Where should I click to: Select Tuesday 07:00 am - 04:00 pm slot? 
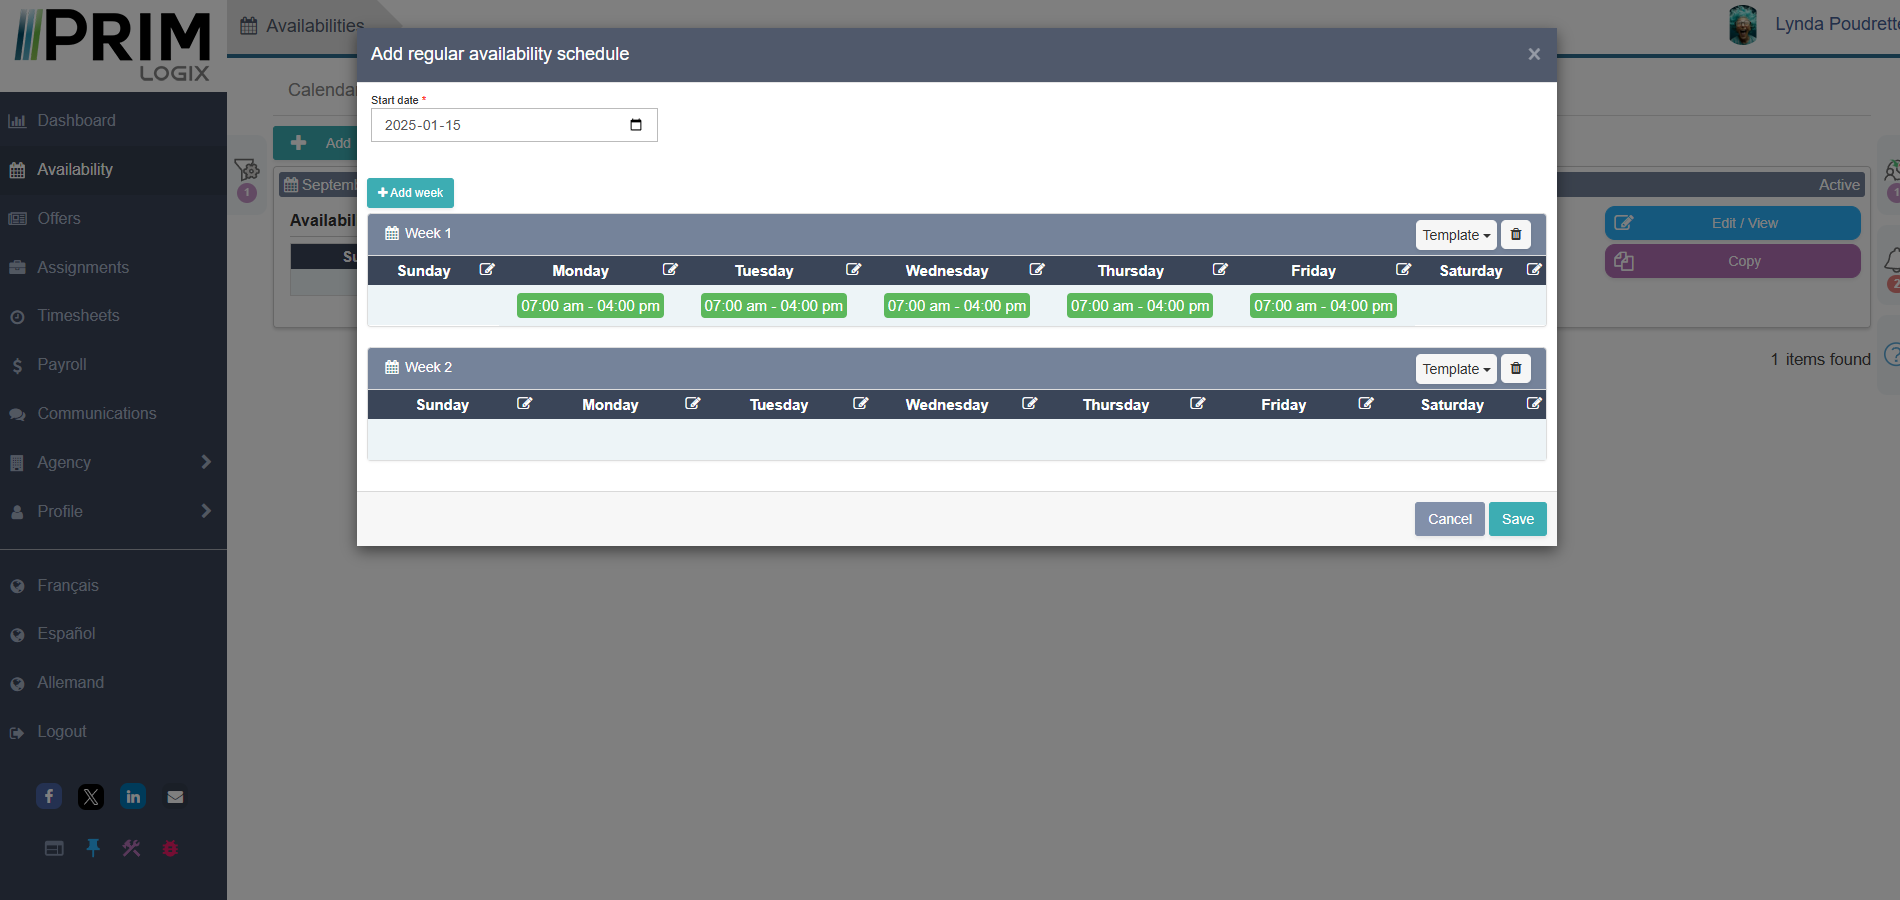pos(773,306)
